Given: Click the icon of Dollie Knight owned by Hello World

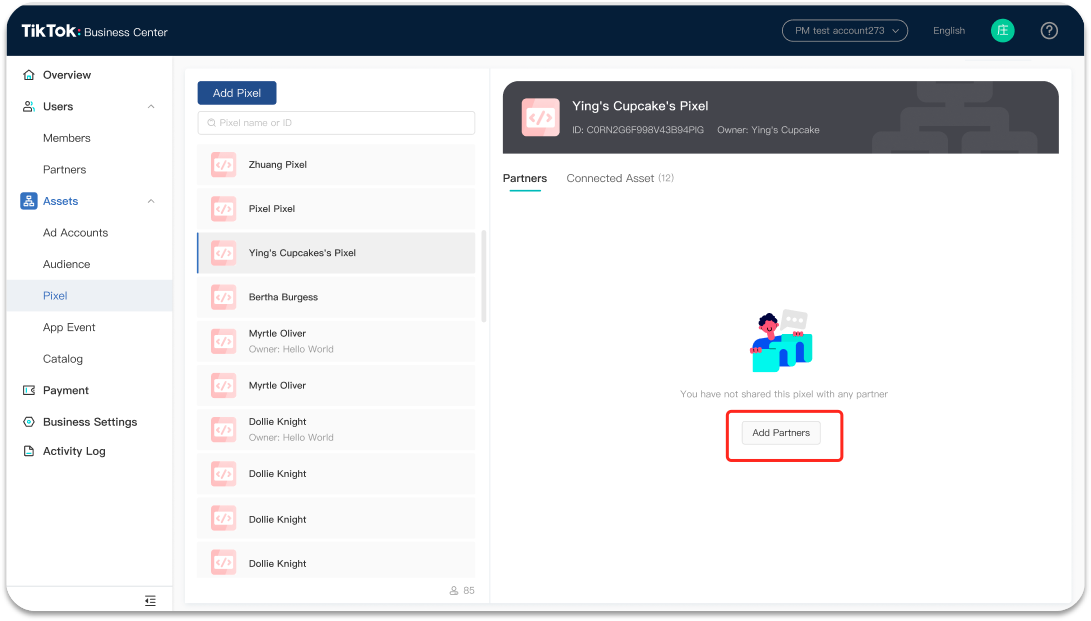Looking at the screenshot, I should (223, 430).
